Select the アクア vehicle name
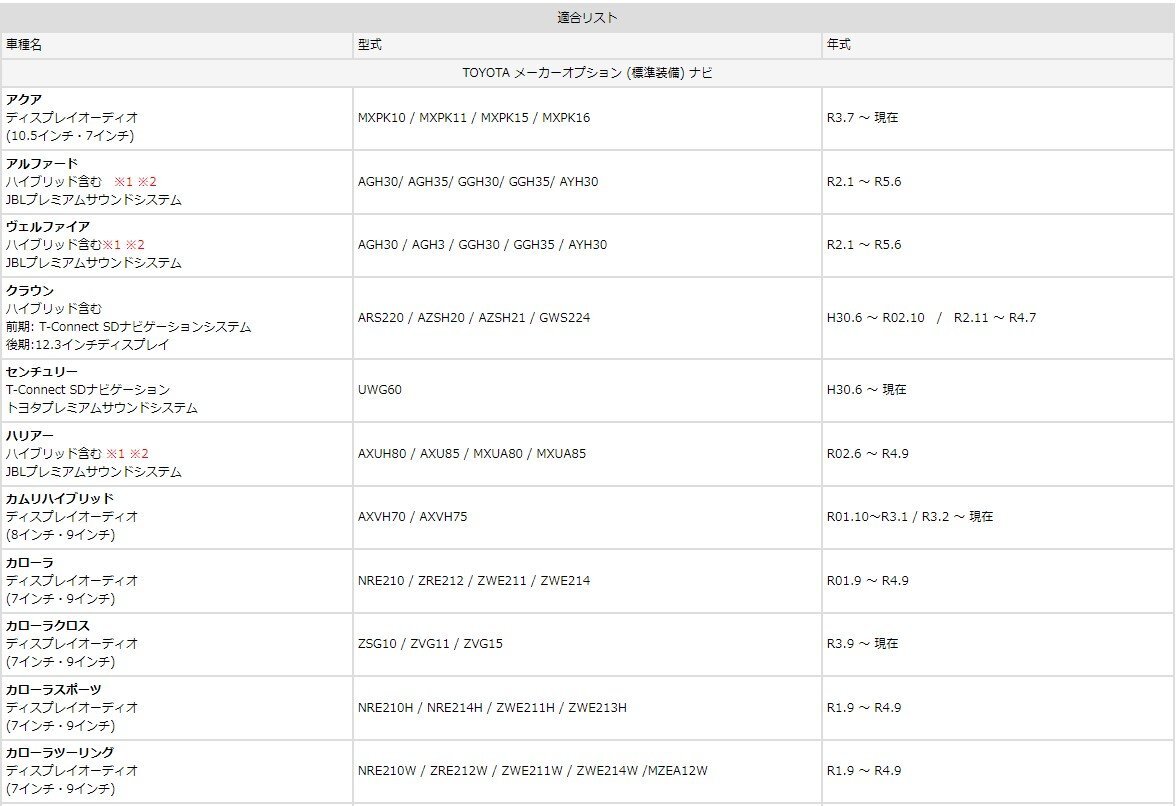This screenshot has height=806, width=1176. 24,99
